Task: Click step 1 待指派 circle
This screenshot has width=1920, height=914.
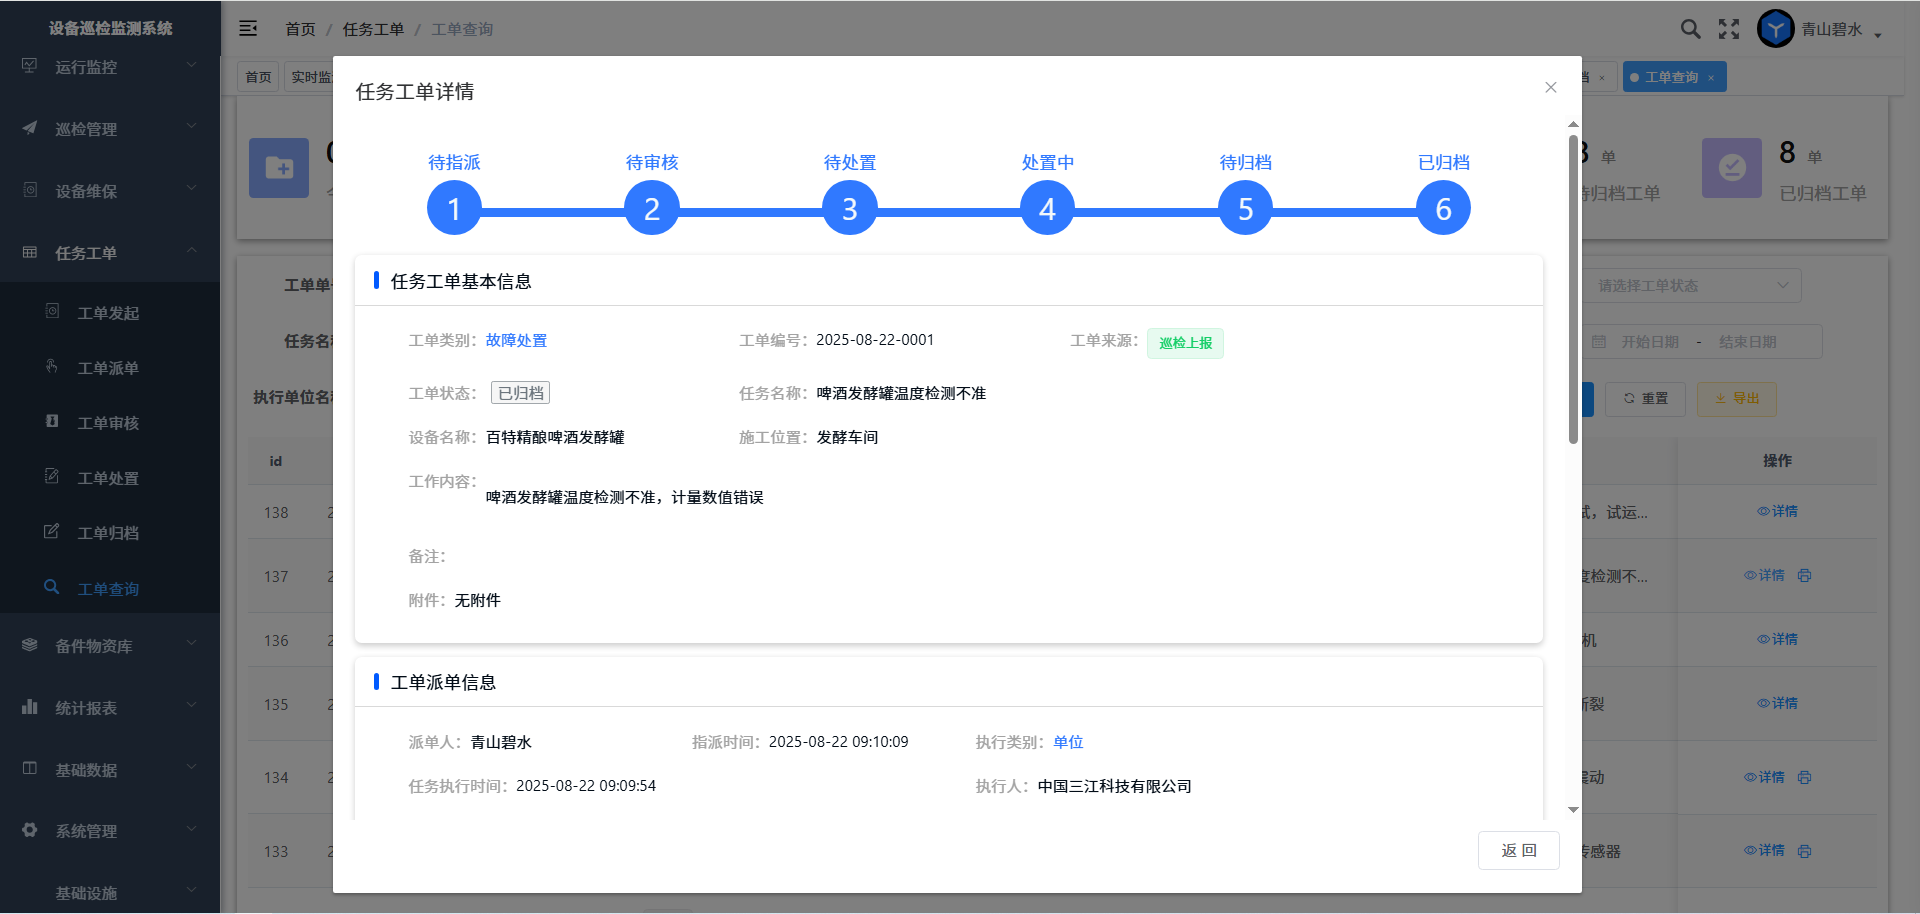Action: [x=454, y=208]
